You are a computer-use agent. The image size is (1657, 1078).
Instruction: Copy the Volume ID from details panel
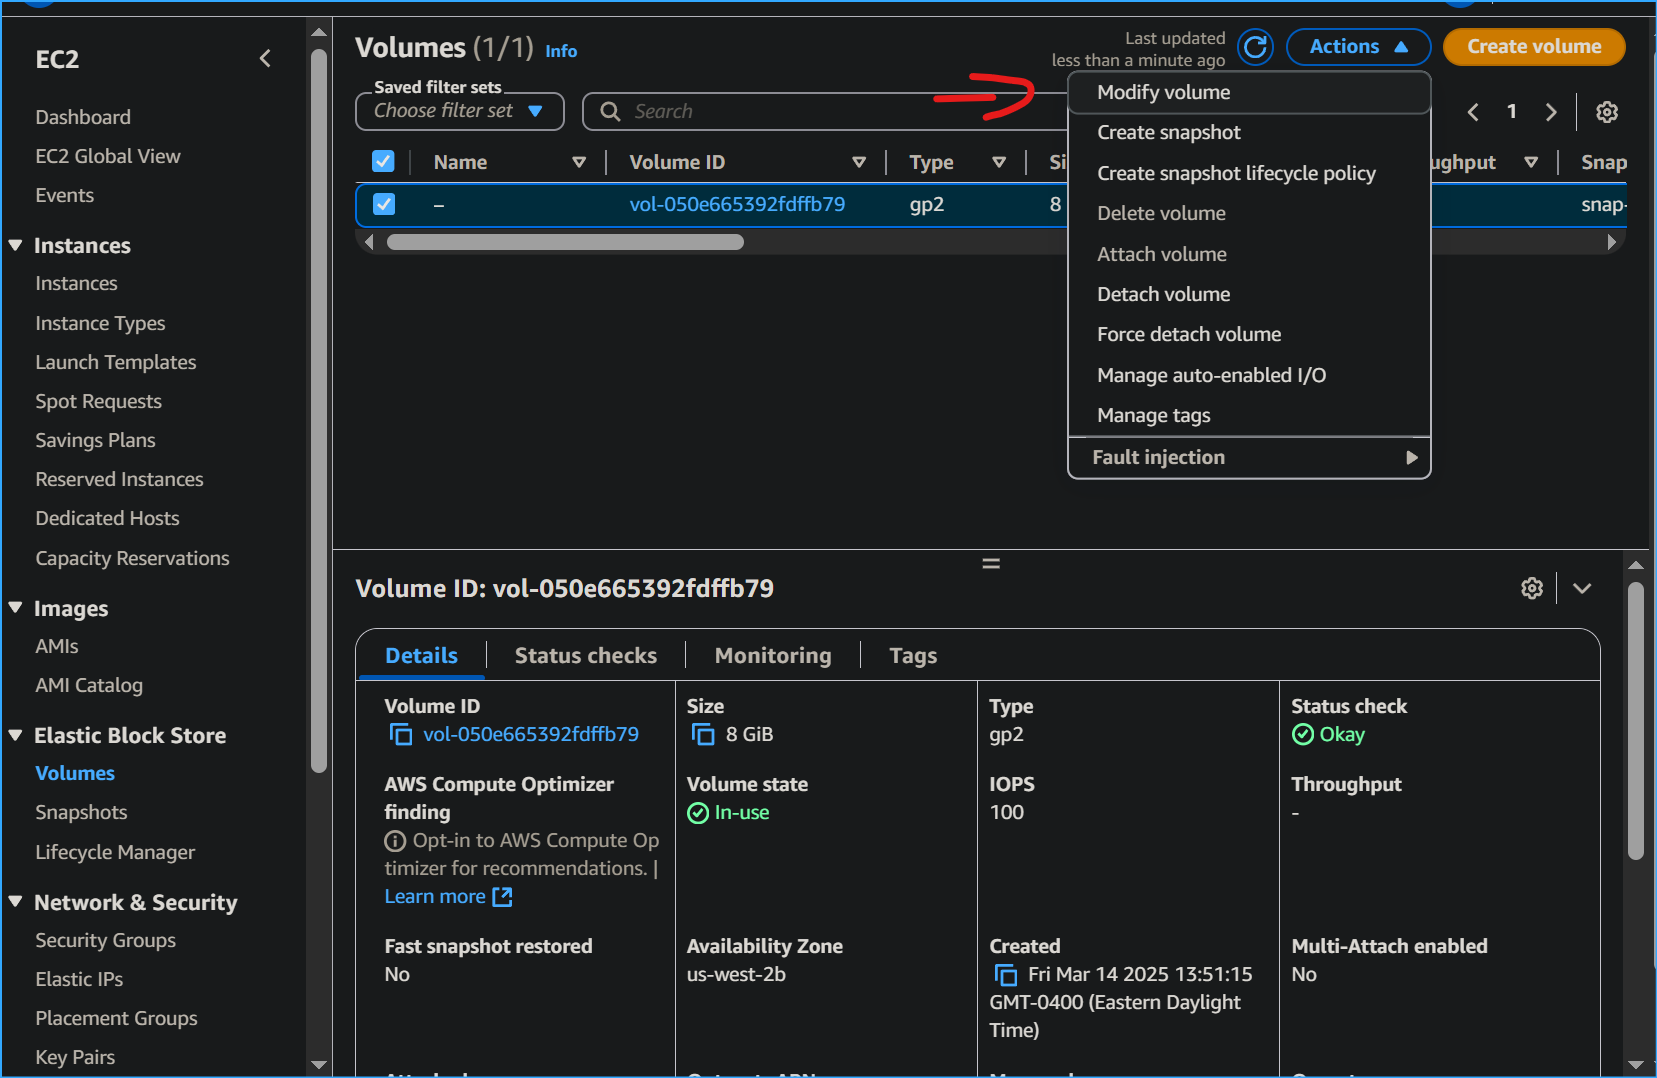click(400, 733)
